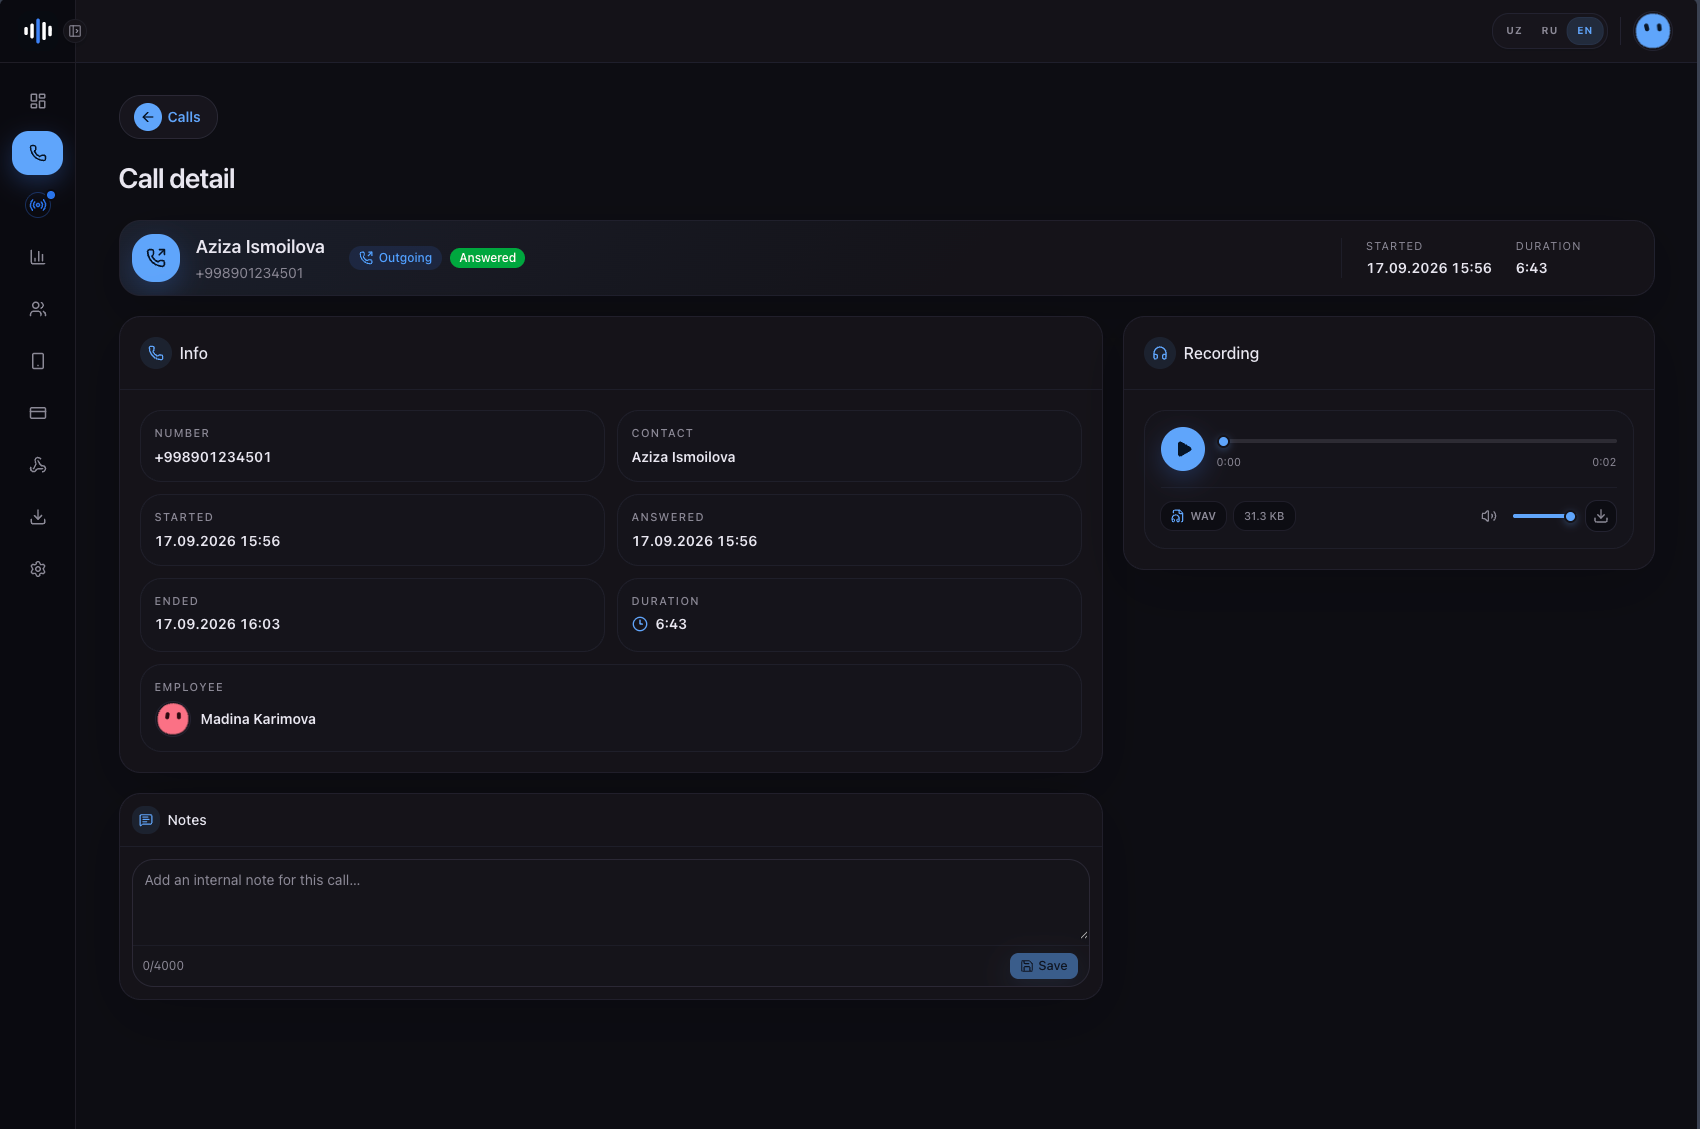Focus the internal note text area
The image size is (1700, 1129).
[610, 902]
